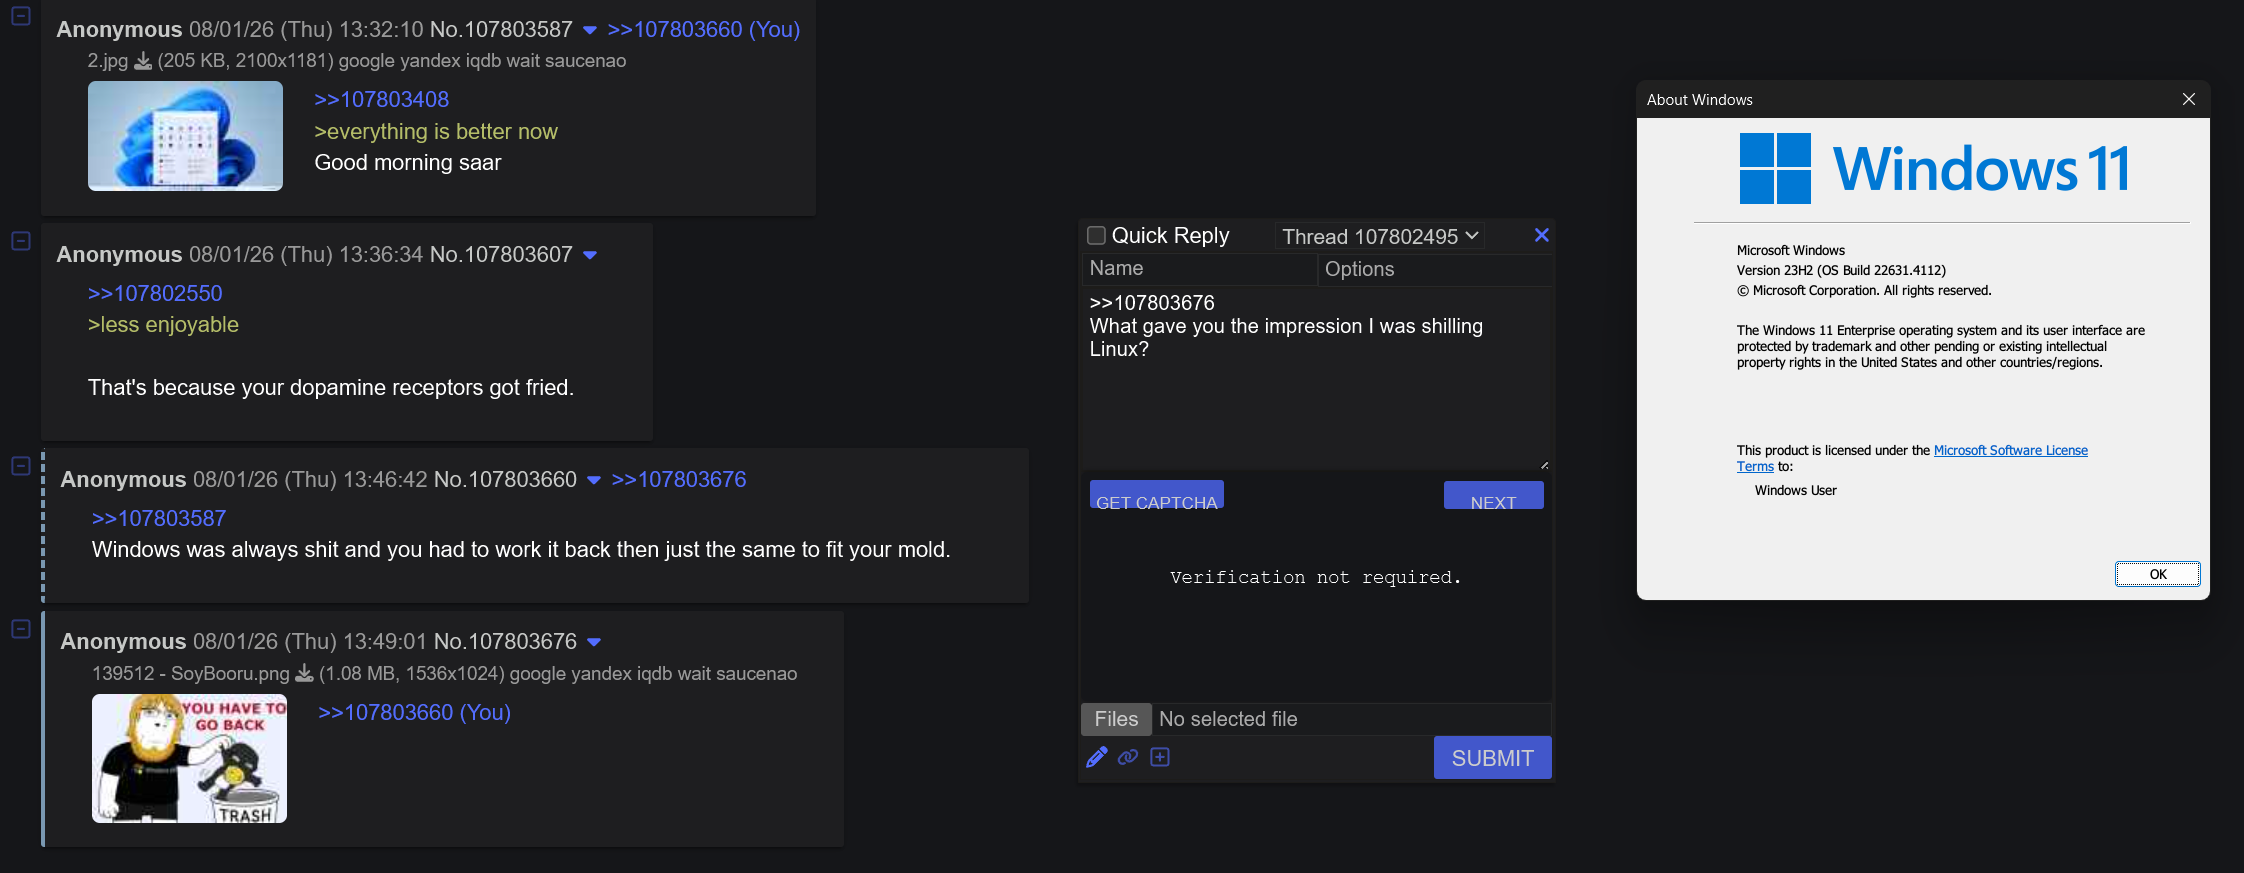Click the 'Version 23H2 (OS Build 22631.4112)' text
2244x873 pixels.
click(1841, 271)
